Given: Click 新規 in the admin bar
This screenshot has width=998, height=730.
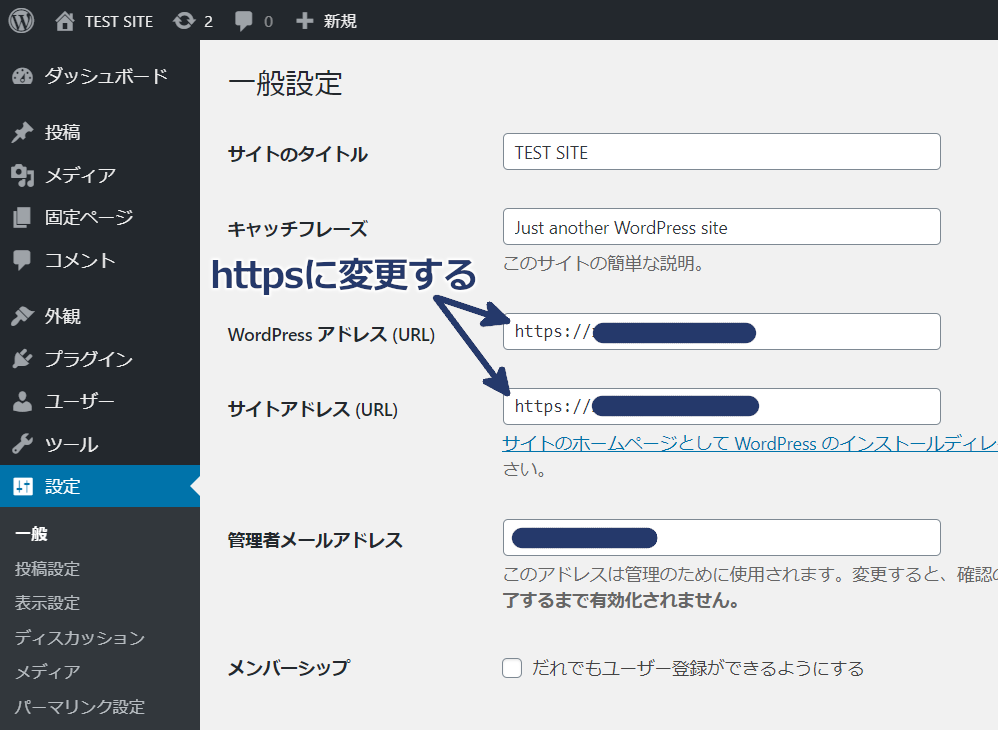Looking at the screenshot, I should (x=340, y=22).
